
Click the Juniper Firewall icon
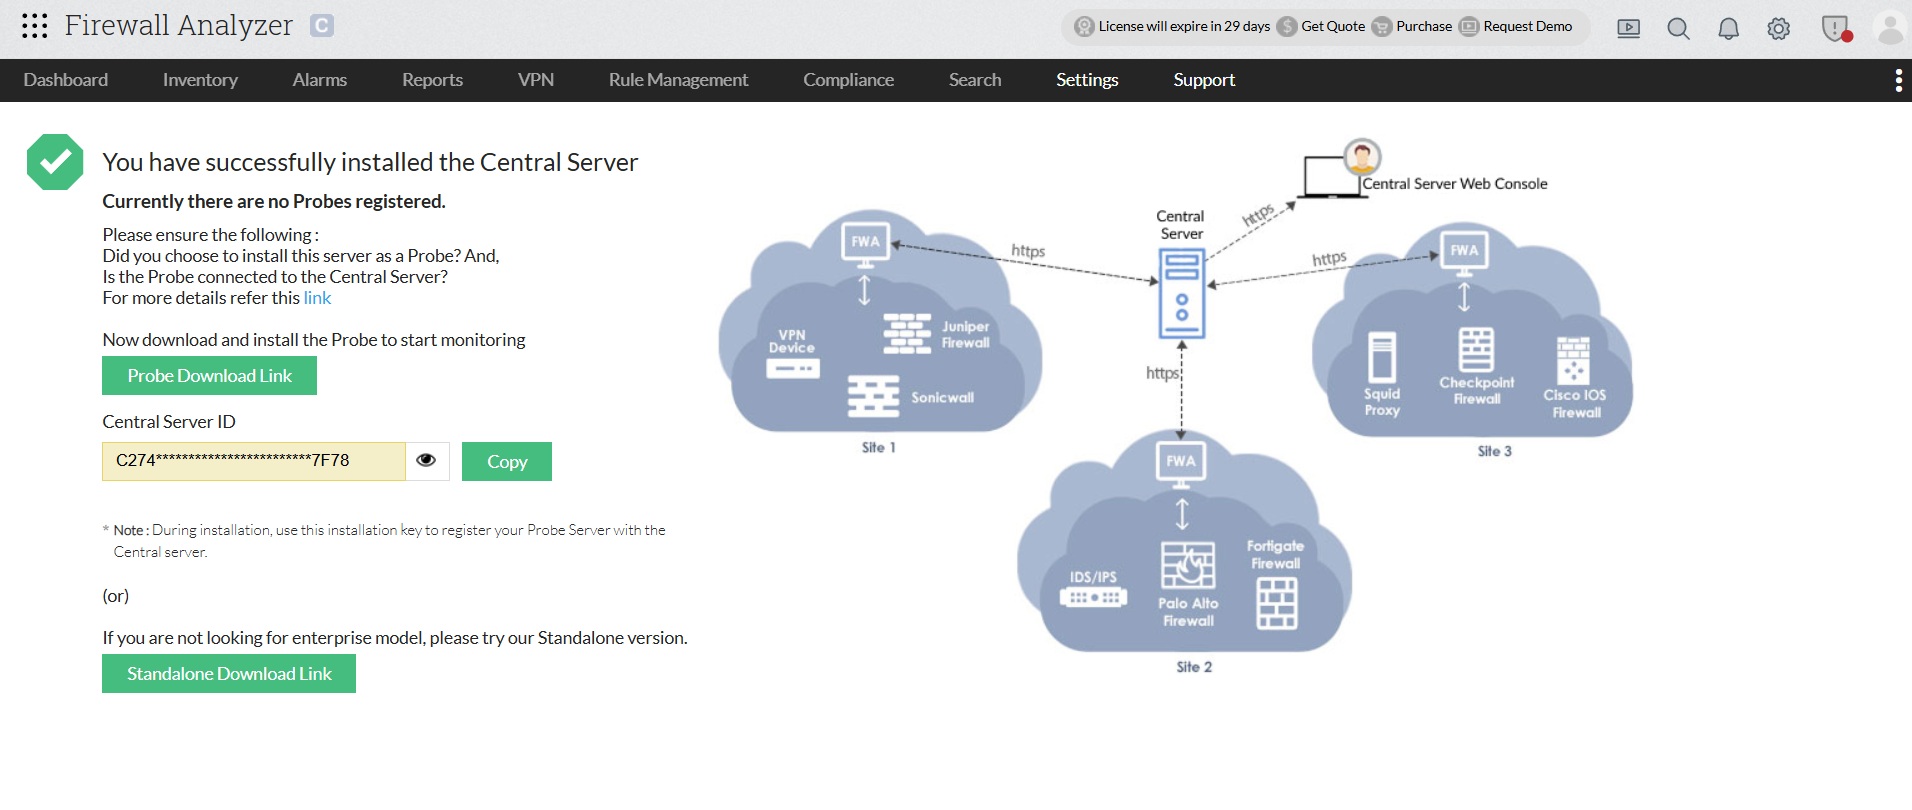tap(908, 334)
